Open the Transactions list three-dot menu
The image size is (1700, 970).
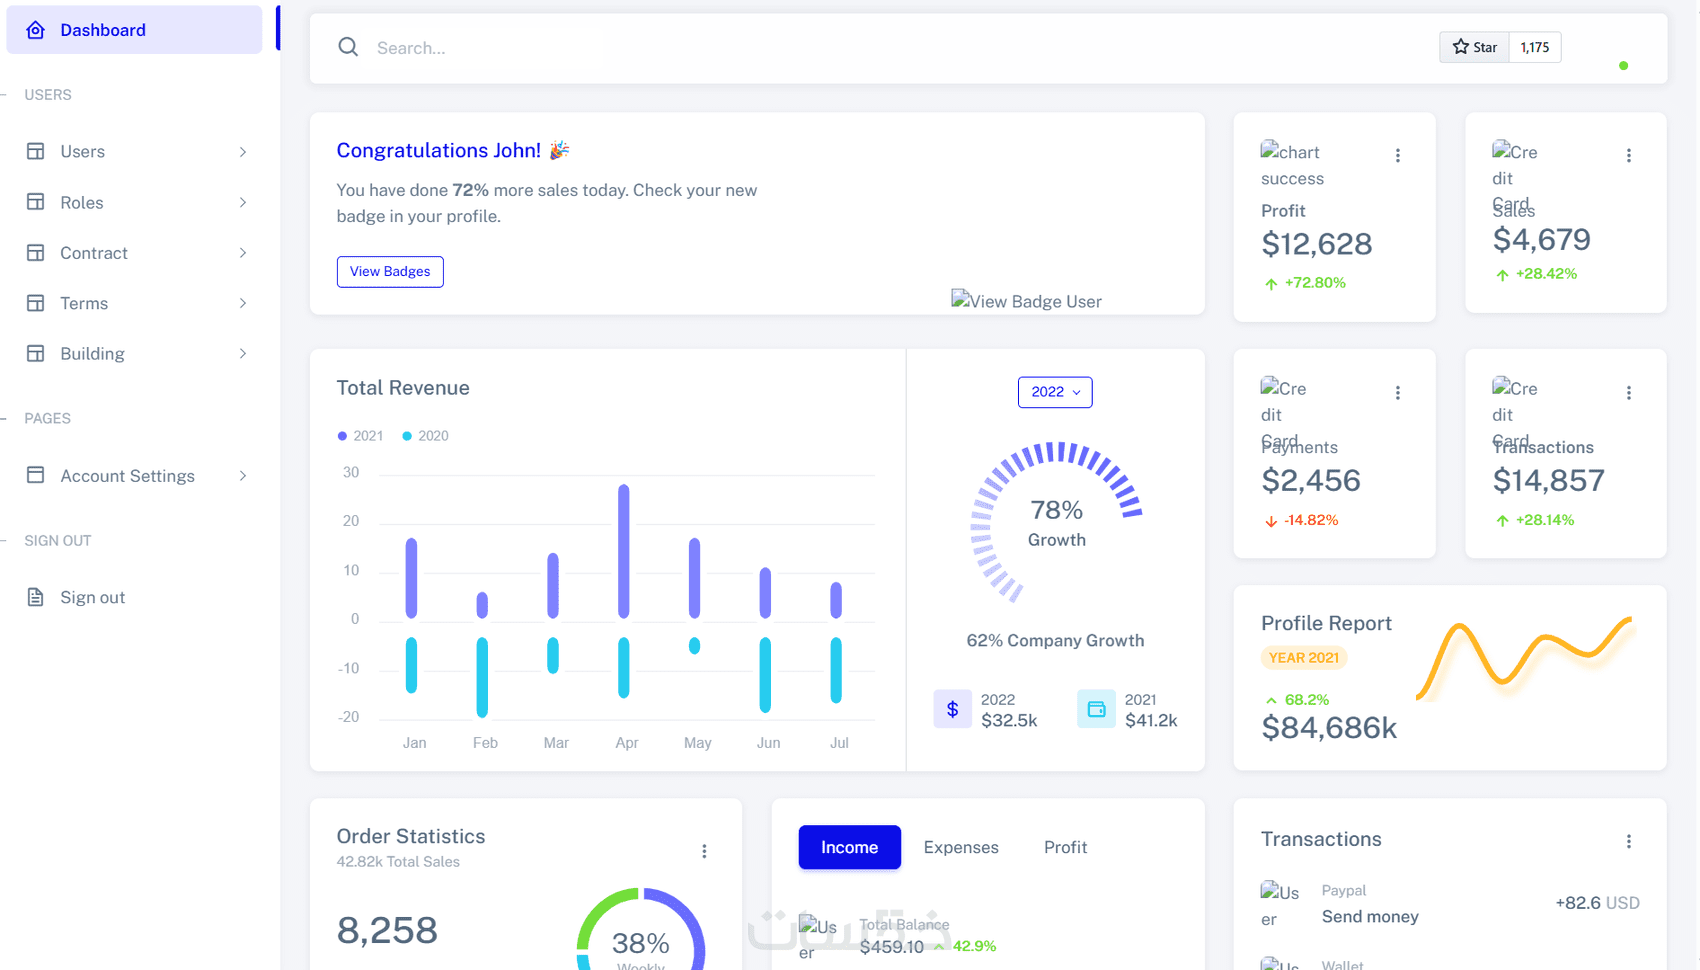tap(1629, 841)
